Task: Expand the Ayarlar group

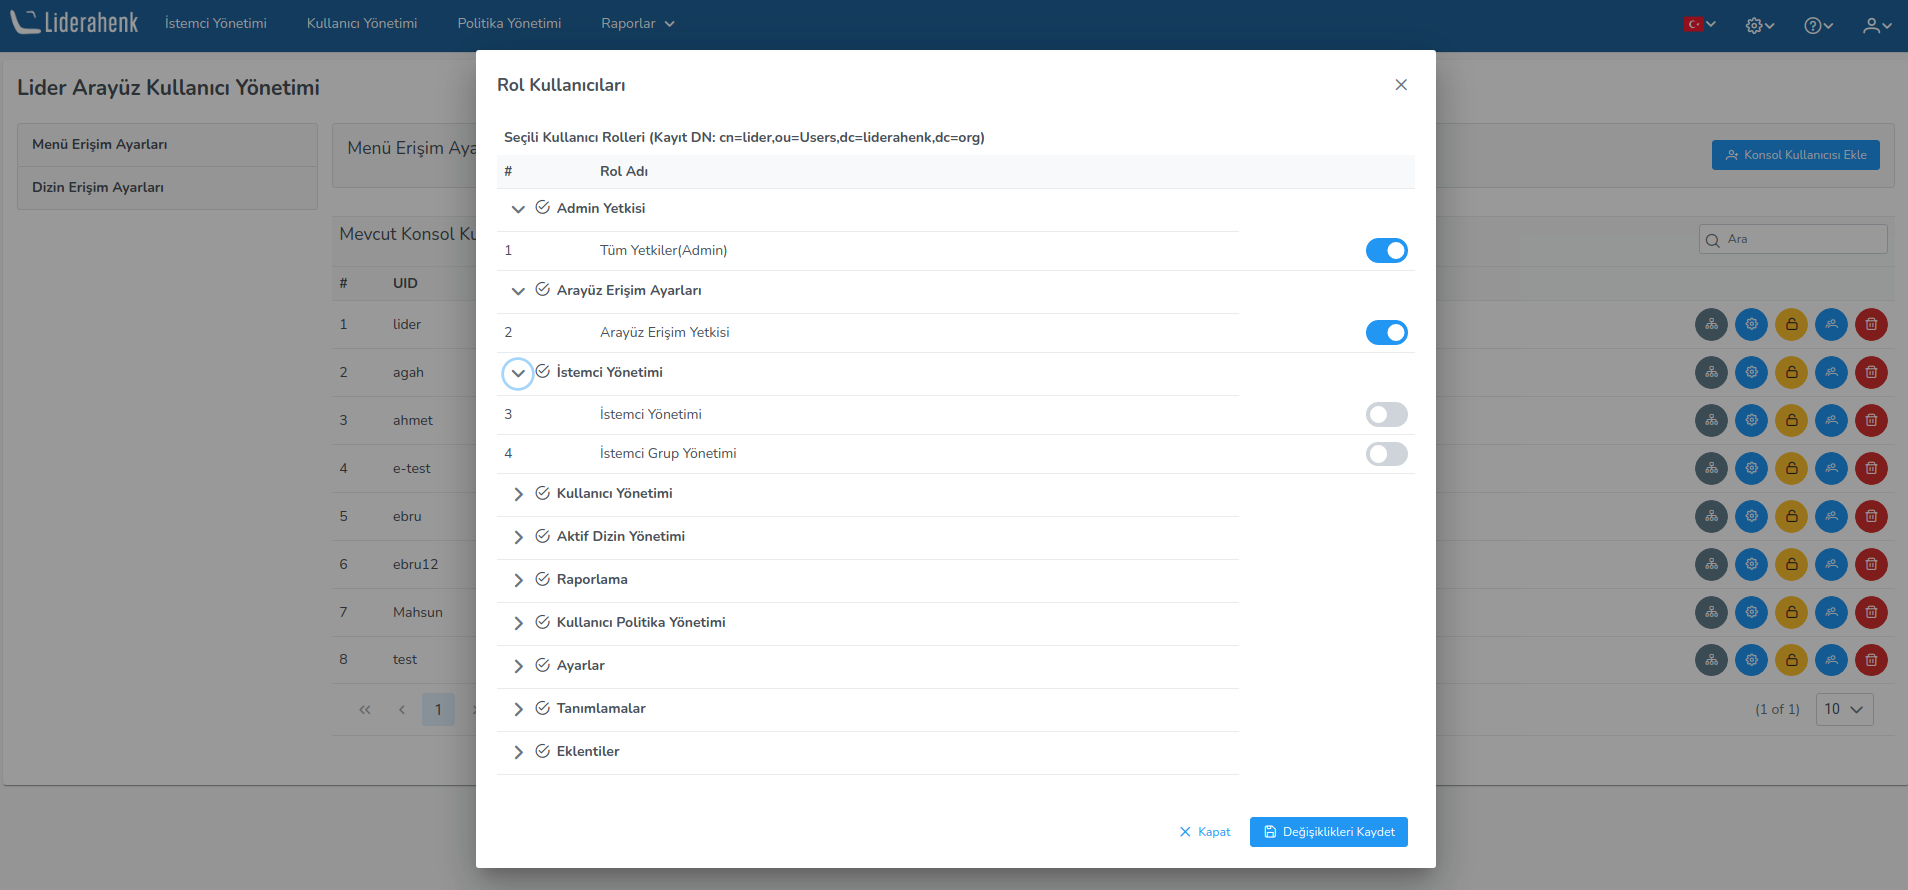Action: pyautogui.click(x=518, y=666)
